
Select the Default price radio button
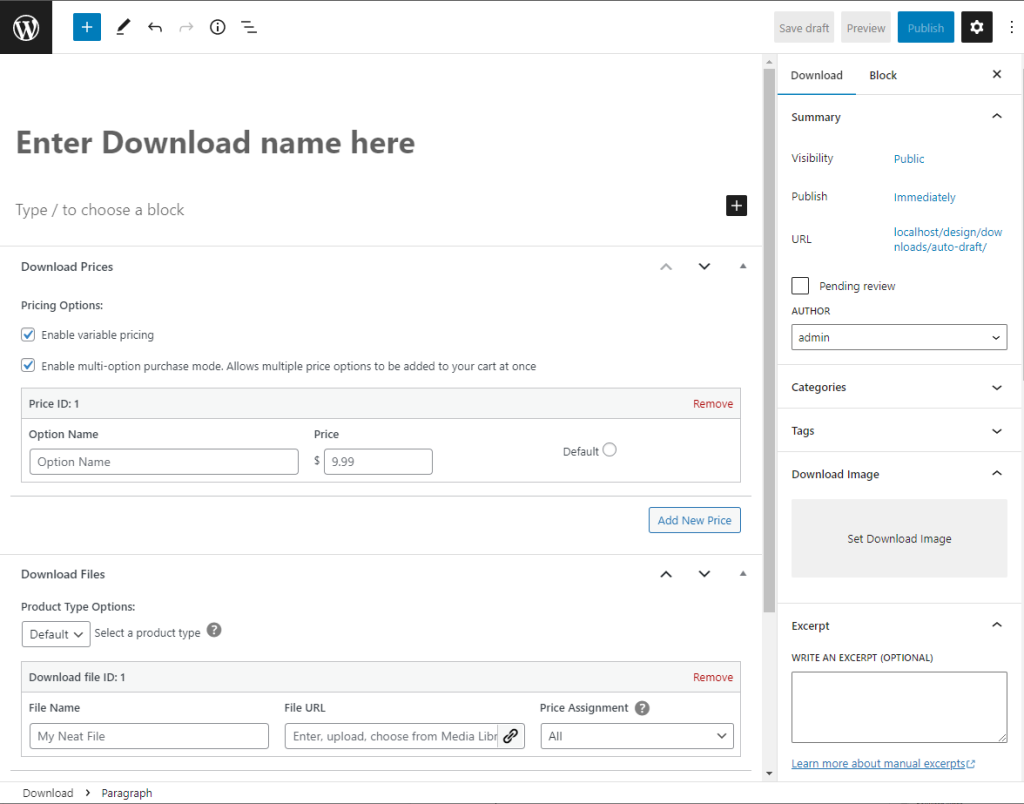point(609,450)
